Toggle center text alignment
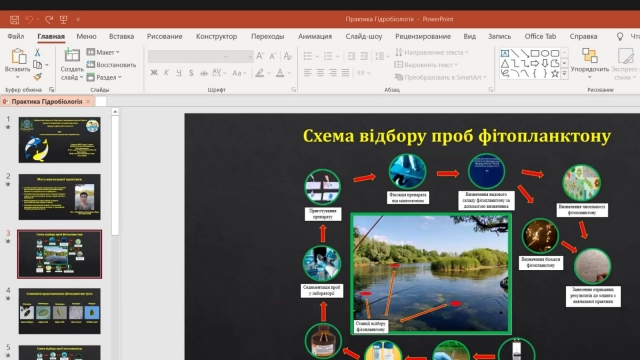Viewport: 640px width, 360px height. pos(320,73)
